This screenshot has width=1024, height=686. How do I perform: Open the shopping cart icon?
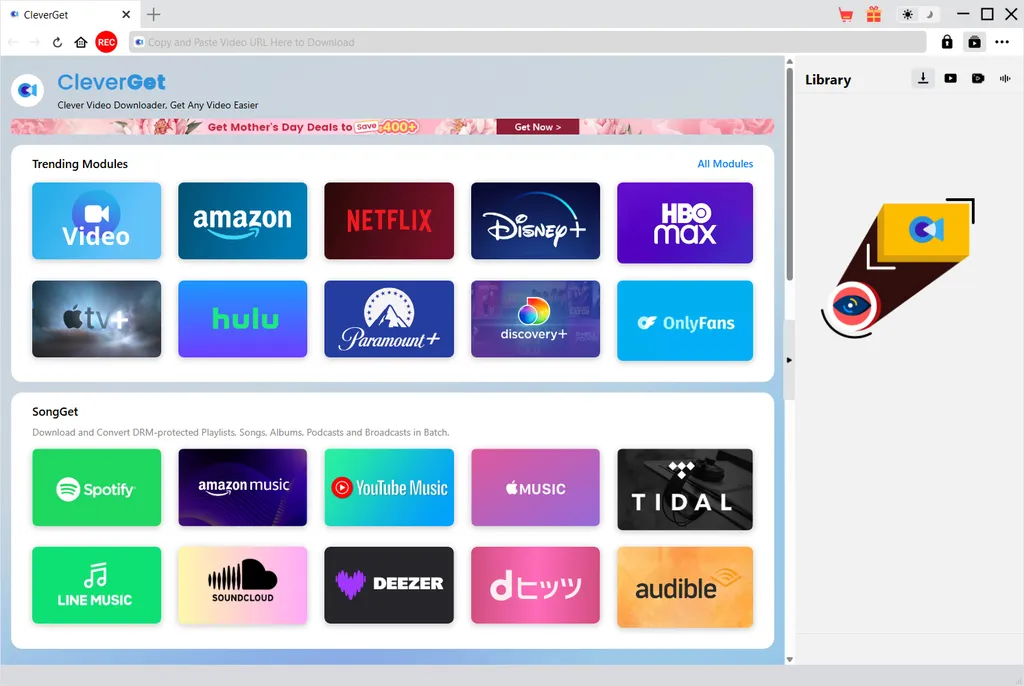pos(846,14)
